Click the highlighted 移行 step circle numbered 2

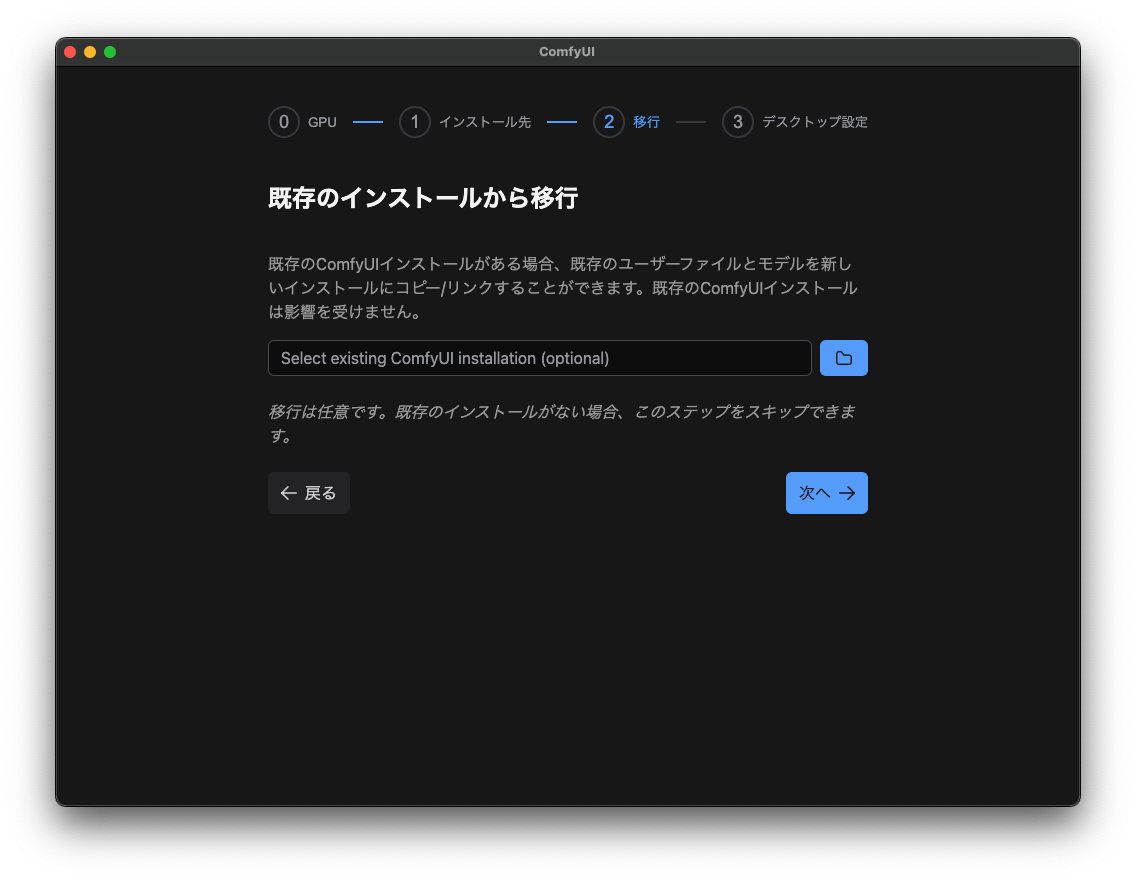pos(608,121)
